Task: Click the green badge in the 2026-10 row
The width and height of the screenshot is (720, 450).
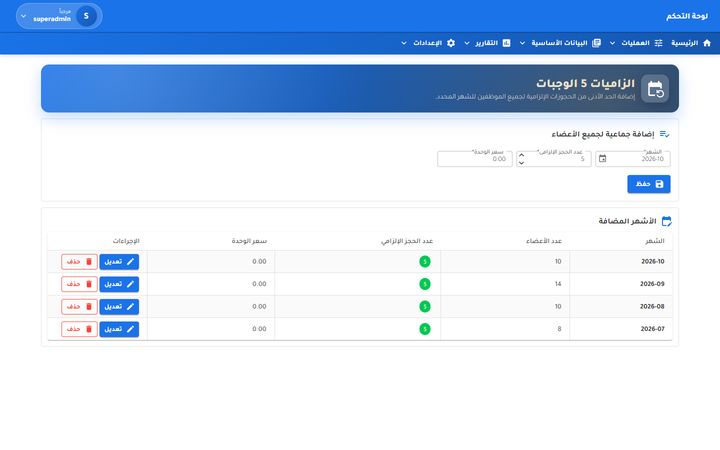Action: pyautogui.click(x=425, y=262)
